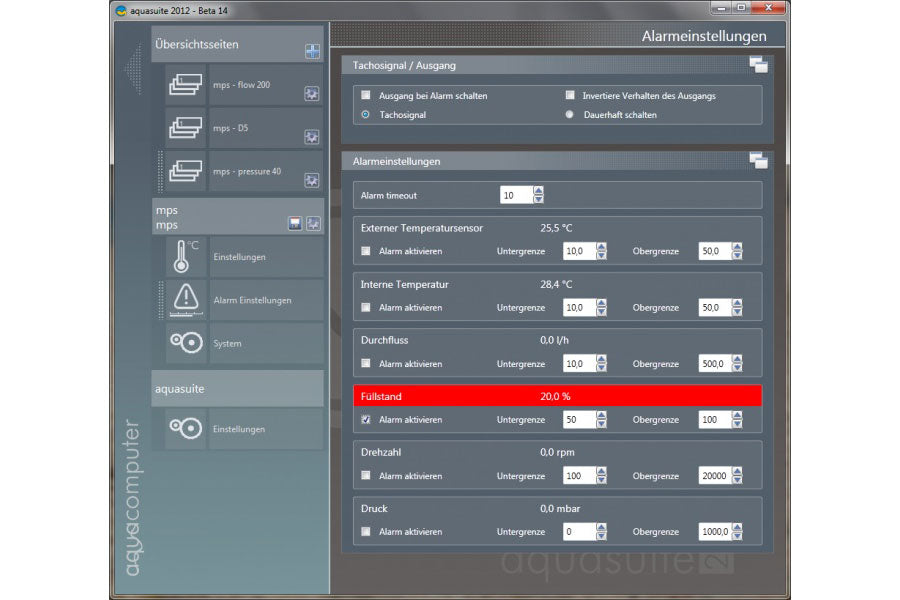
Task: Check 'Invertiere Verhalten des Ausgangs' box
Action: tap(570, 96)
